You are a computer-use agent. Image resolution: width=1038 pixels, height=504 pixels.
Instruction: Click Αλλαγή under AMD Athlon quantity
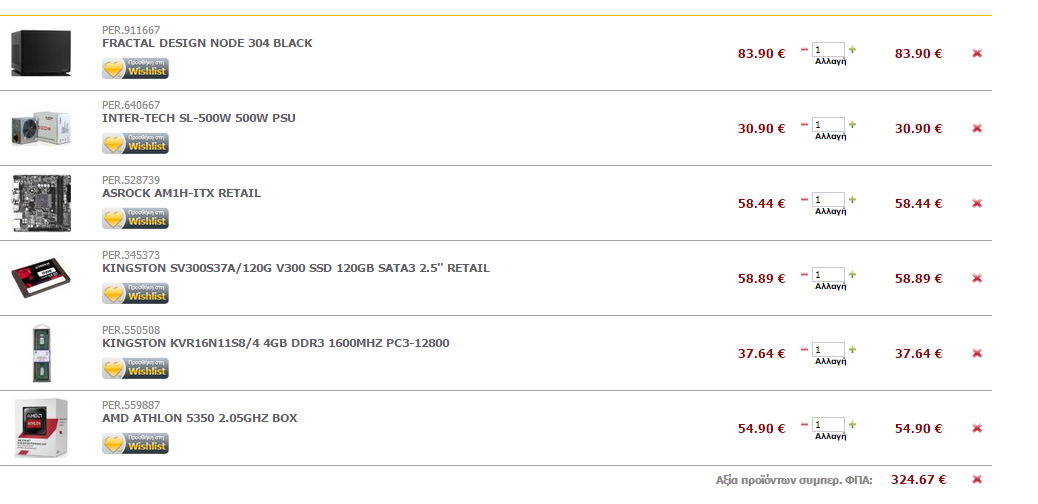[830, 436]
